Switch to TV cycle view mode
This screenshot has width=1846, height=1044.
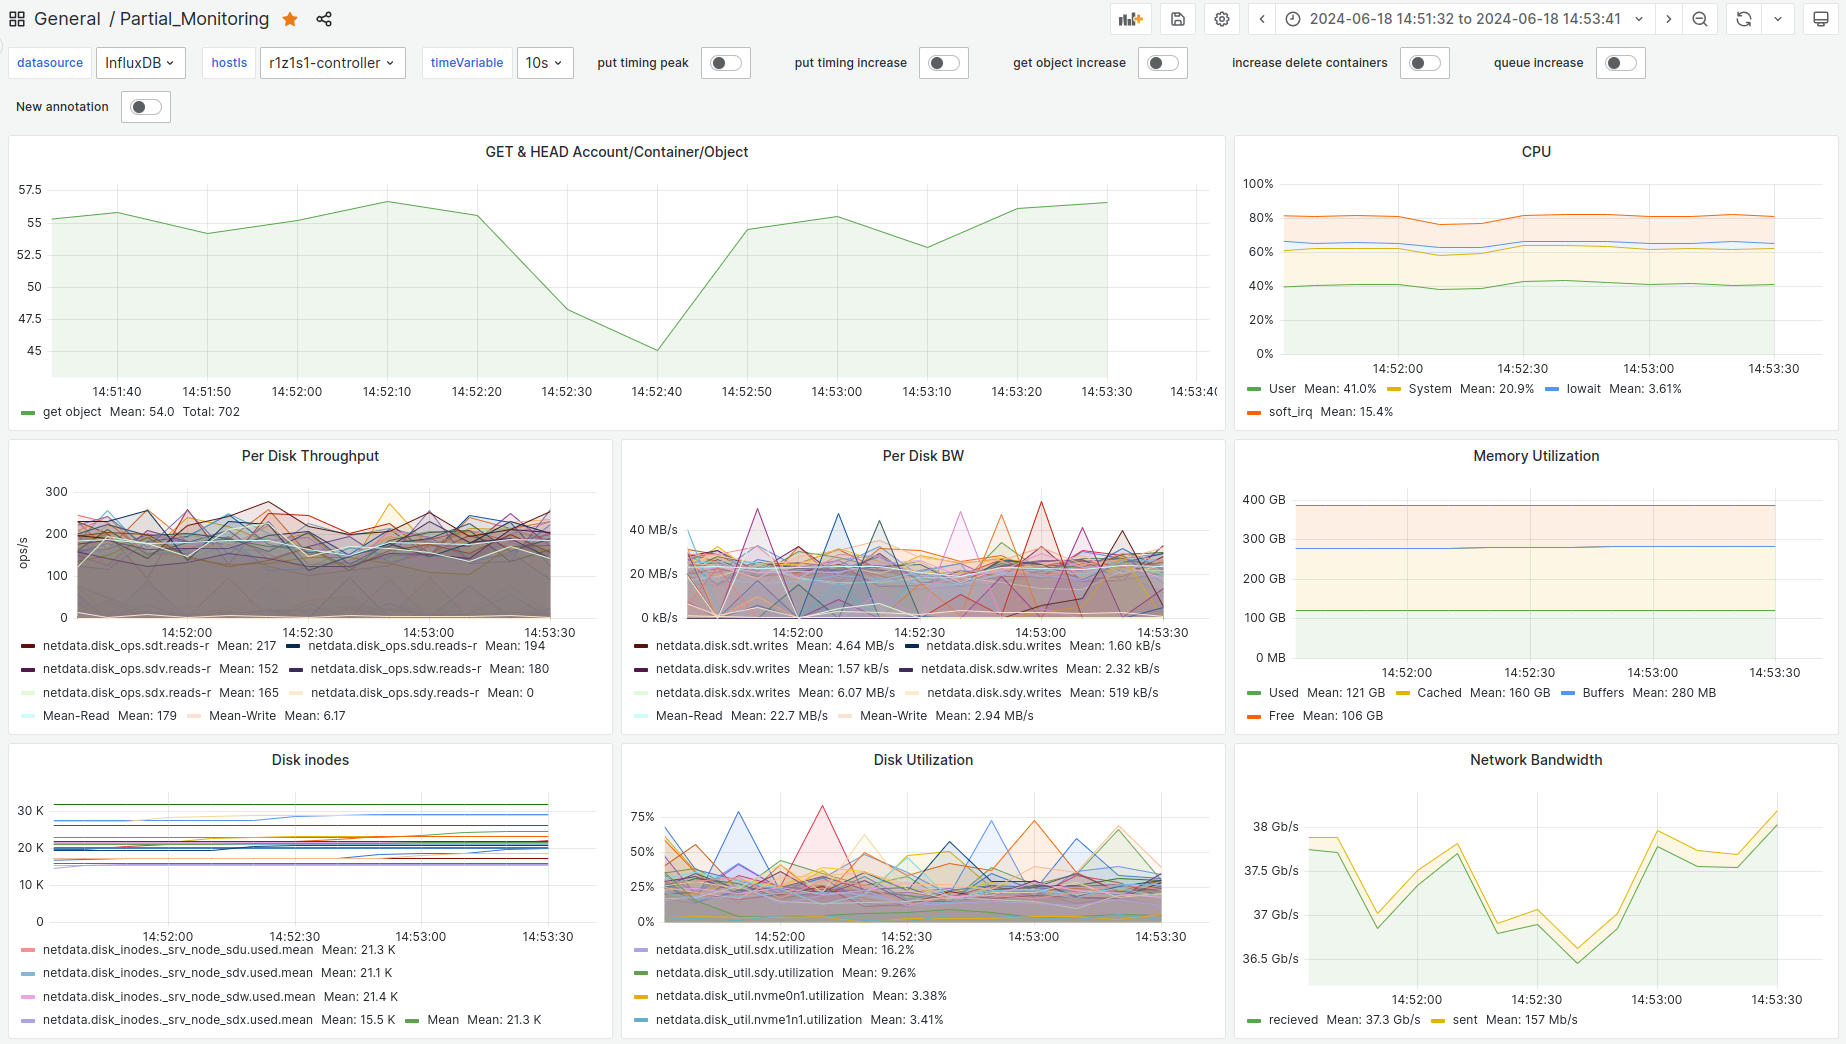1821,19
